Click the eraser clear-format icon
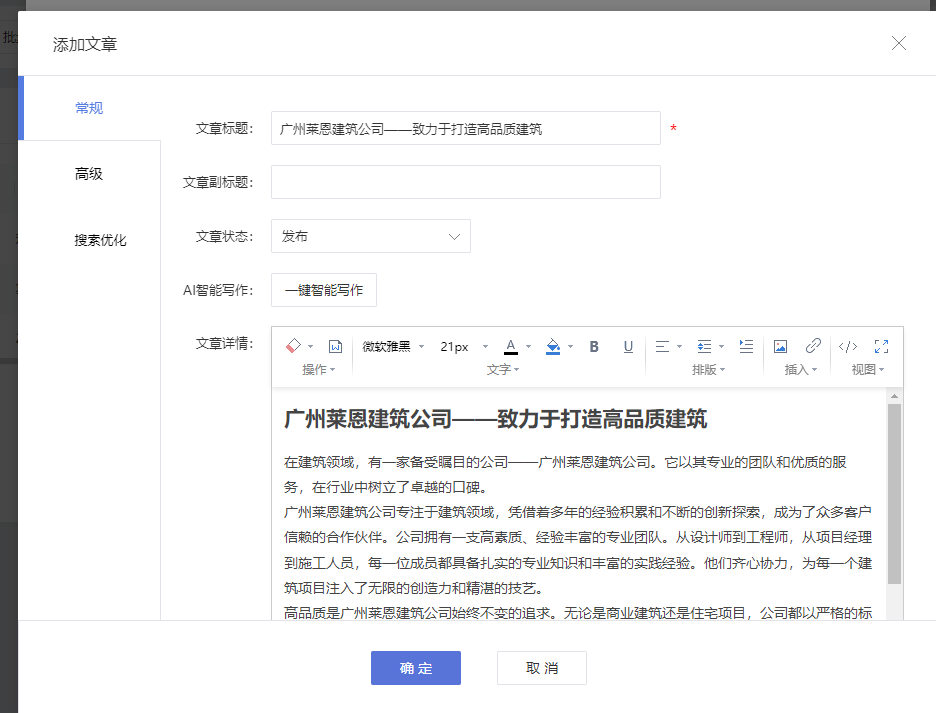 [294, 346]
